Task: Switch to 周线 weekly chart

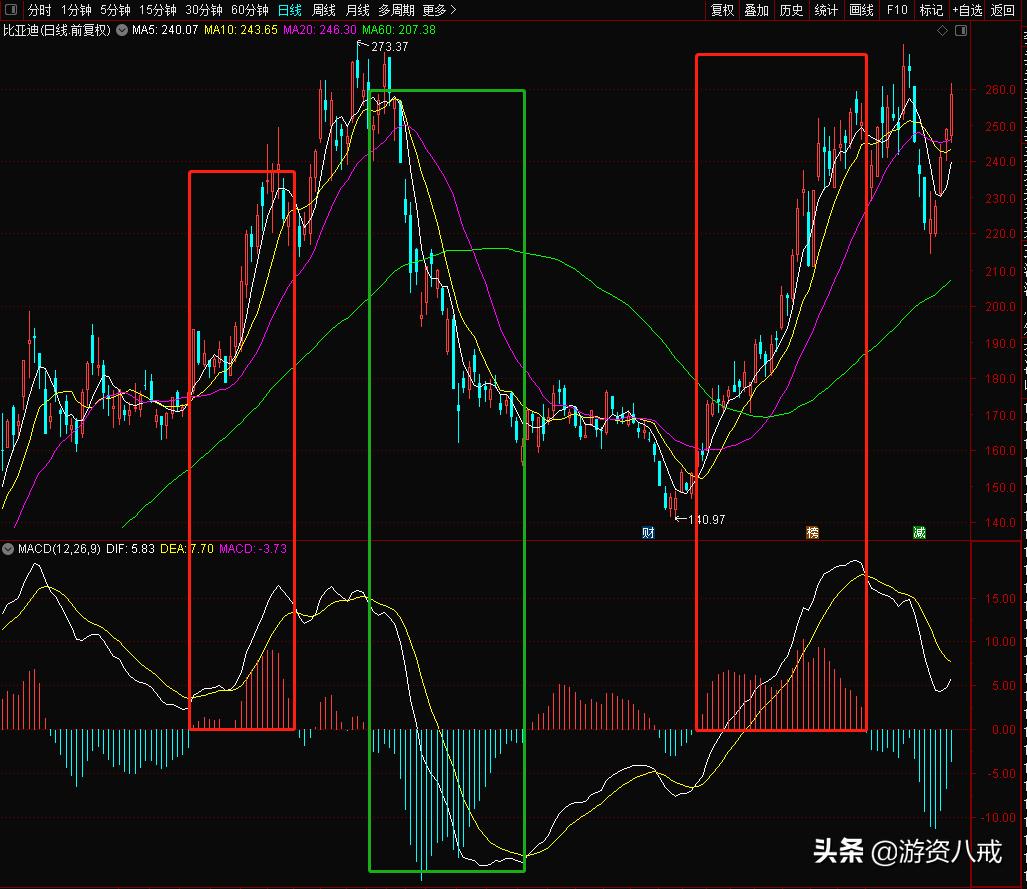Action: pos(324,10)
